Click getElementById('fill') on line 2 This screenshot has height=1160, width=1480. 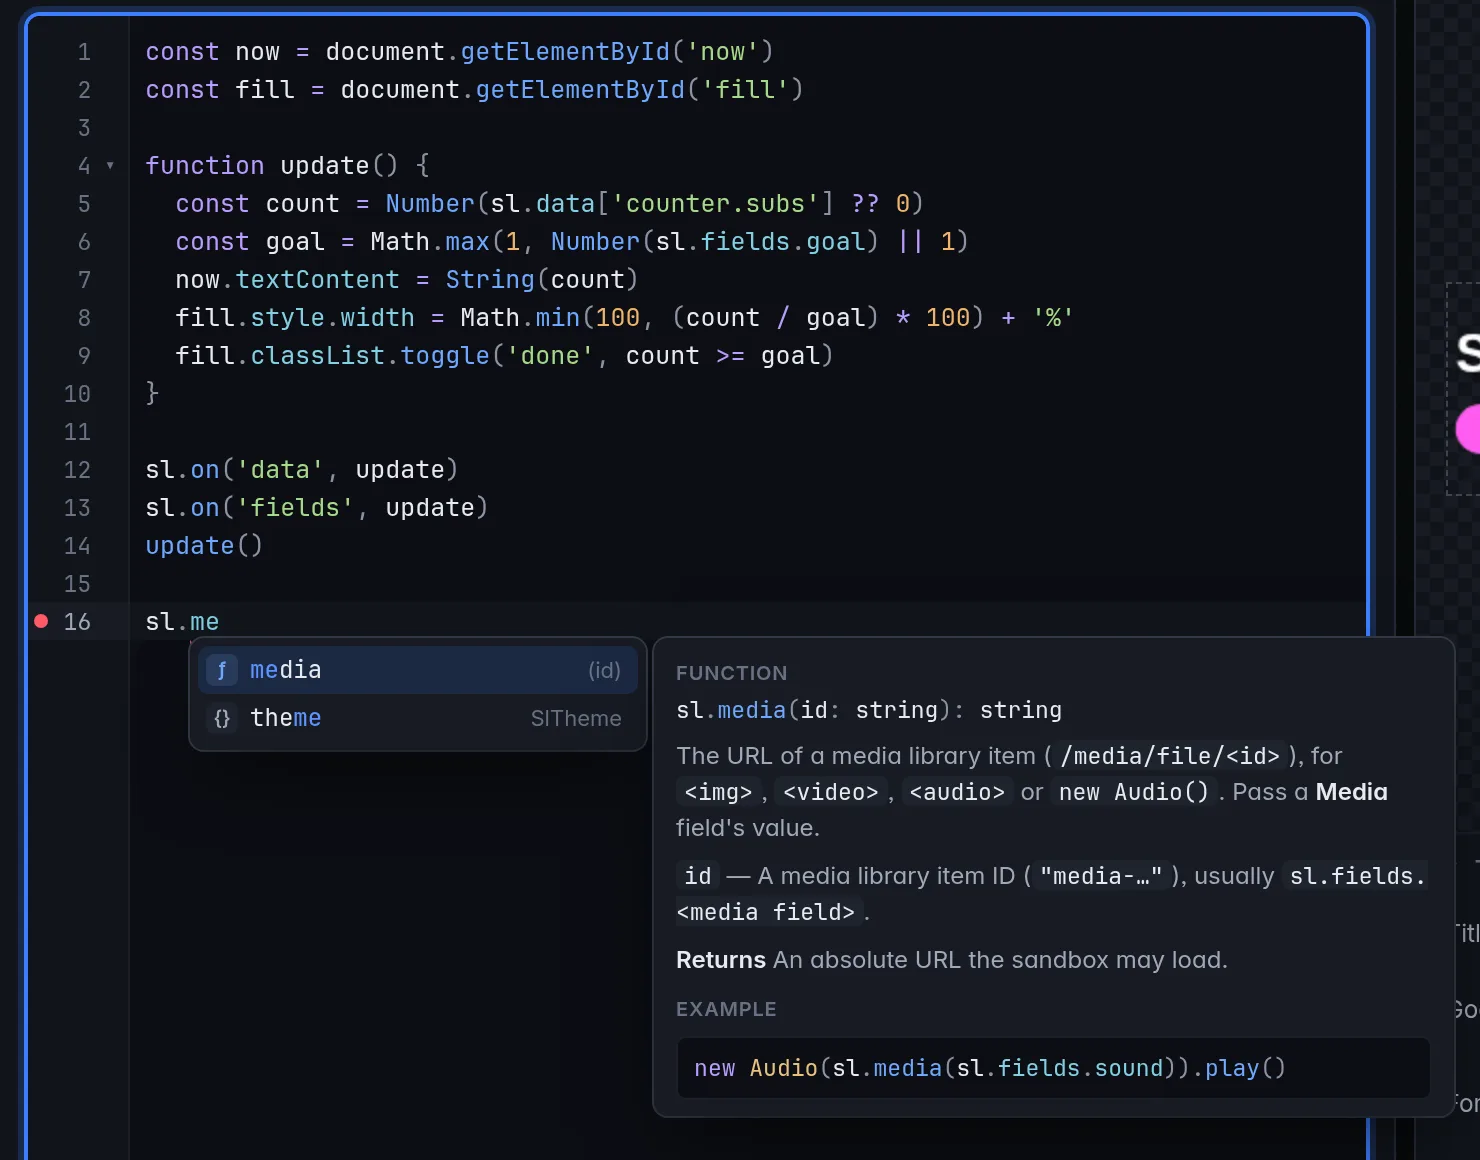[639, 90]
